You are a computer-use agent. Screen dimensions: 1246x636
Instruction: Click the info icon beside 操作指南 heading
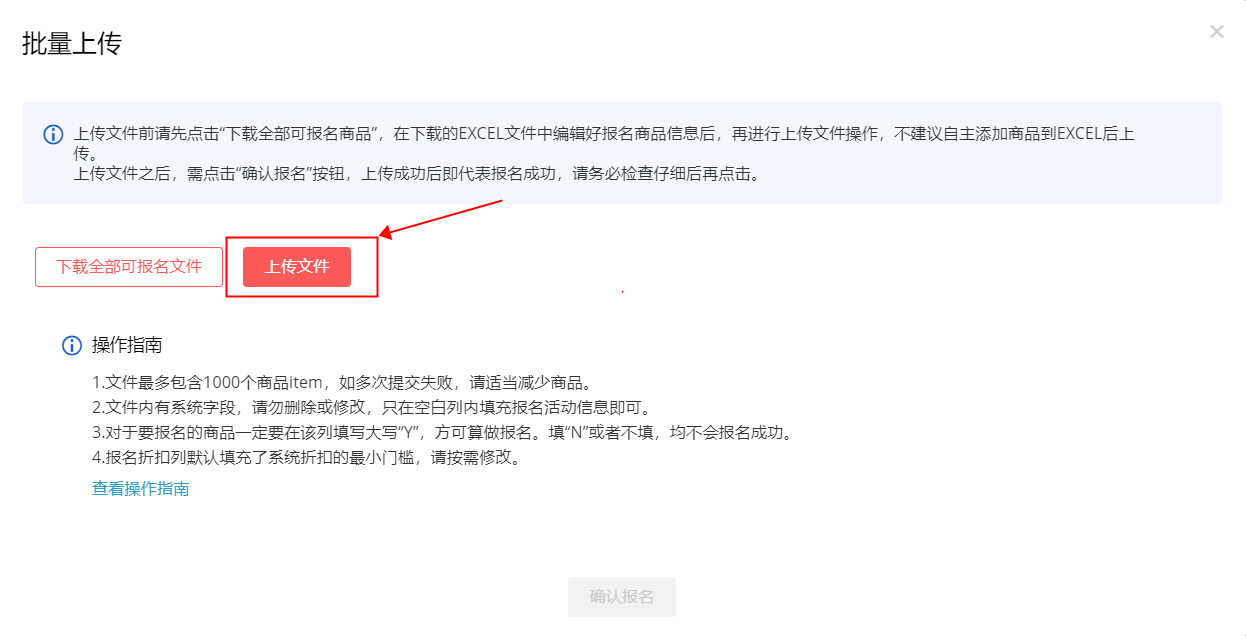point(72,345)
